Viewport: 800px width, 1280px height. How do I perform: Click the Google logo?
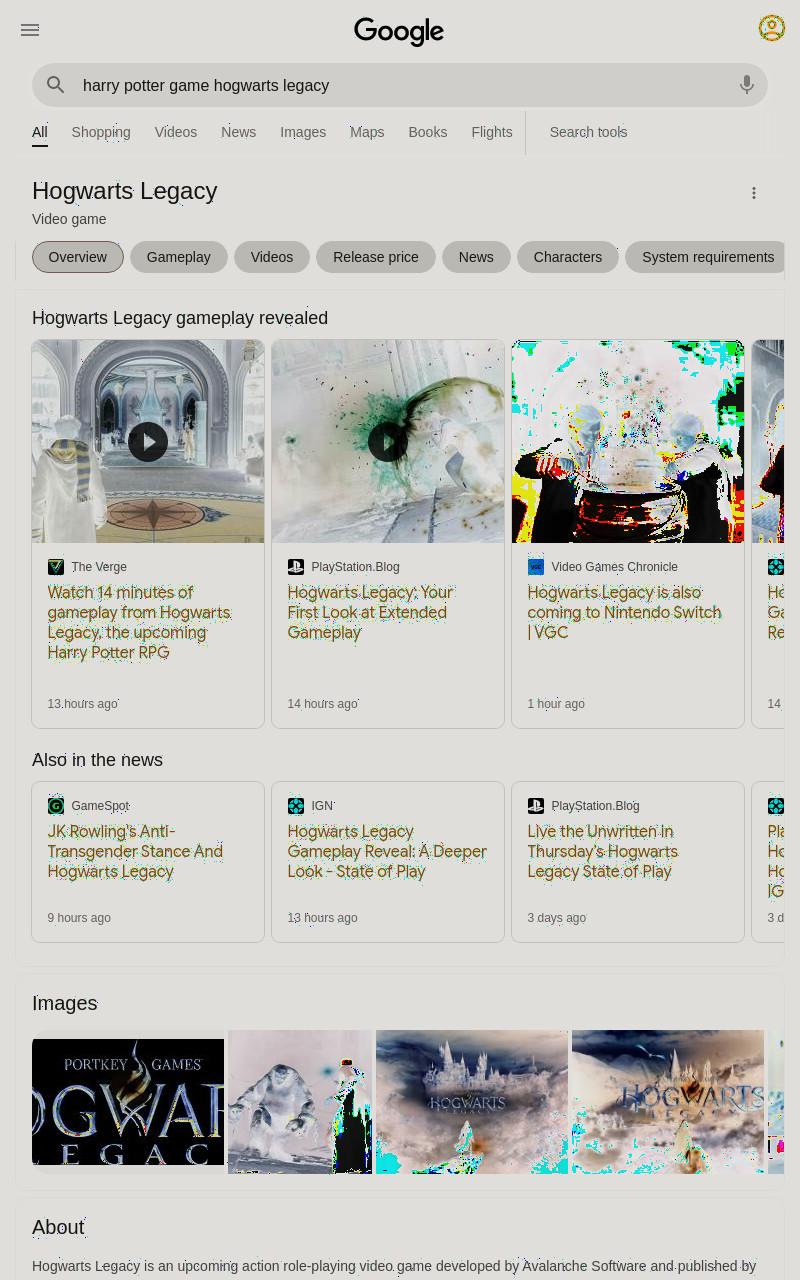pyautogui.click(x=399, y=31)
